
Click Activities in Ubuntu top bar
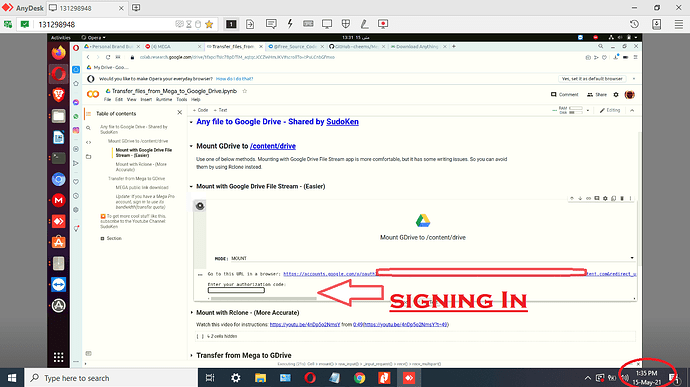[61, 37]
